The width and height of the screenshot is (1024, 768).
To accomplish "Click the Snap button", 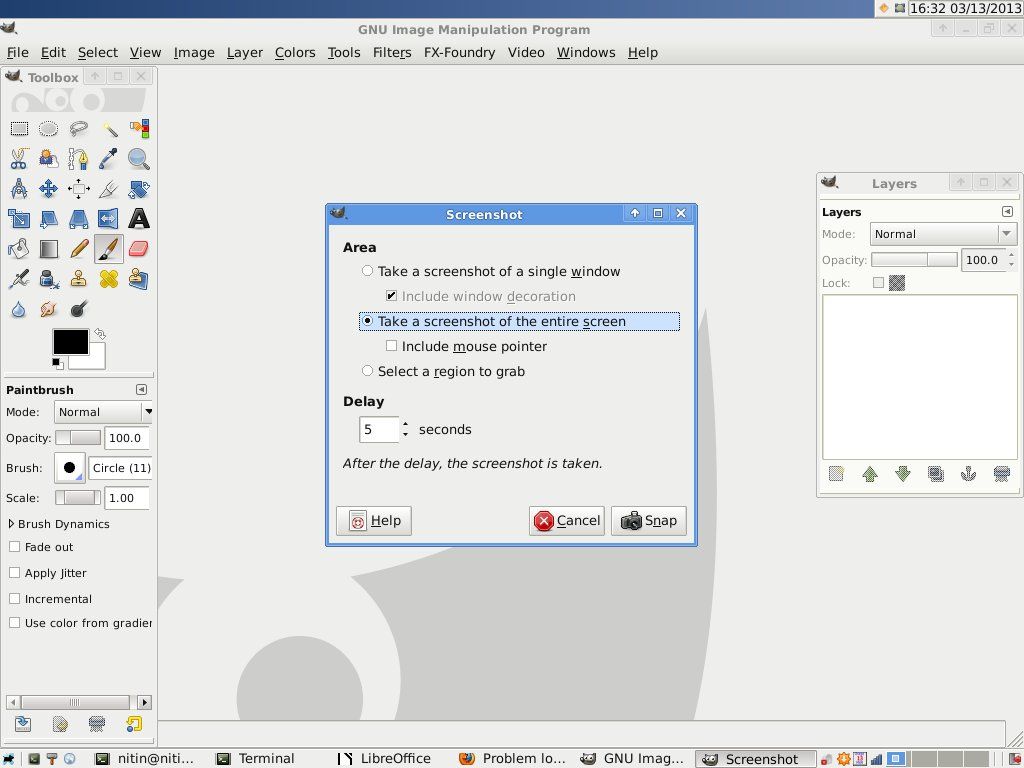I will click(x=648, y=520).
